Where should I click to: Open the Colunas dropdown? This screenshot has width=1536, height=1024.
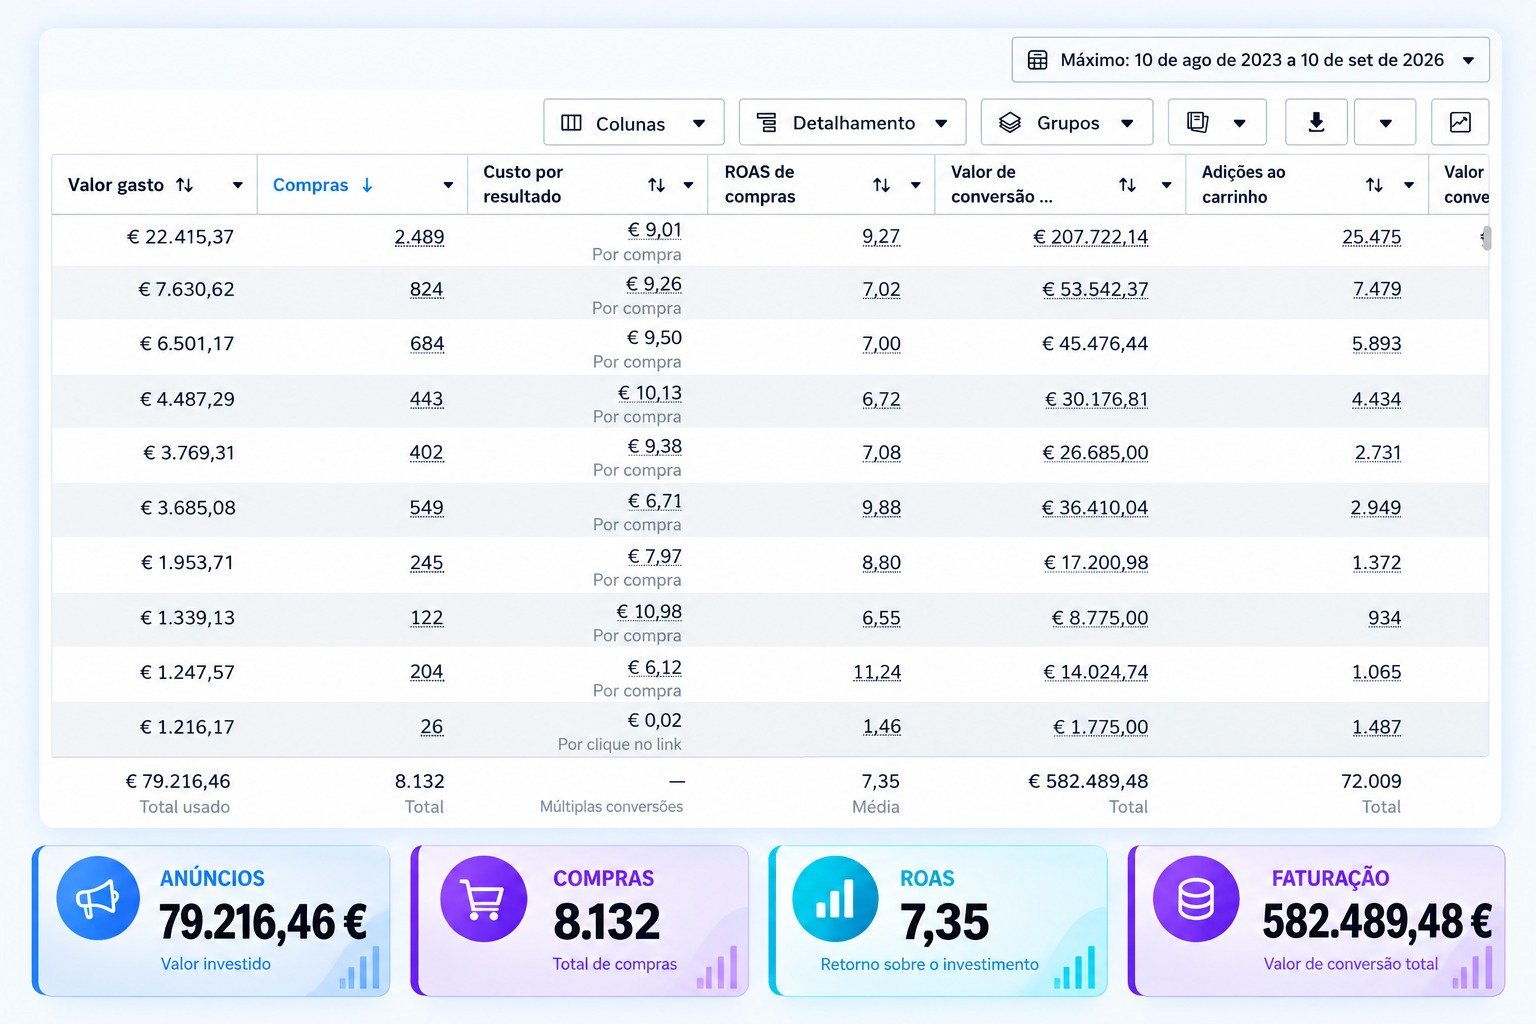tap(634, 122)
